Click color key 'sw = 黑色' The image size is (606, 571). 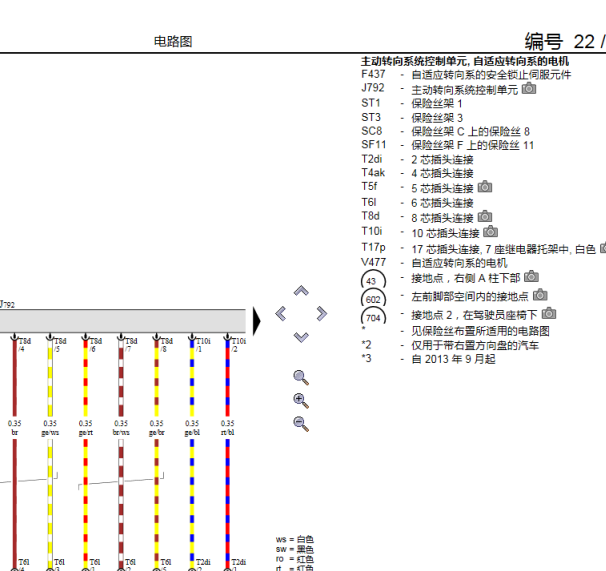(x=295, y=549)
